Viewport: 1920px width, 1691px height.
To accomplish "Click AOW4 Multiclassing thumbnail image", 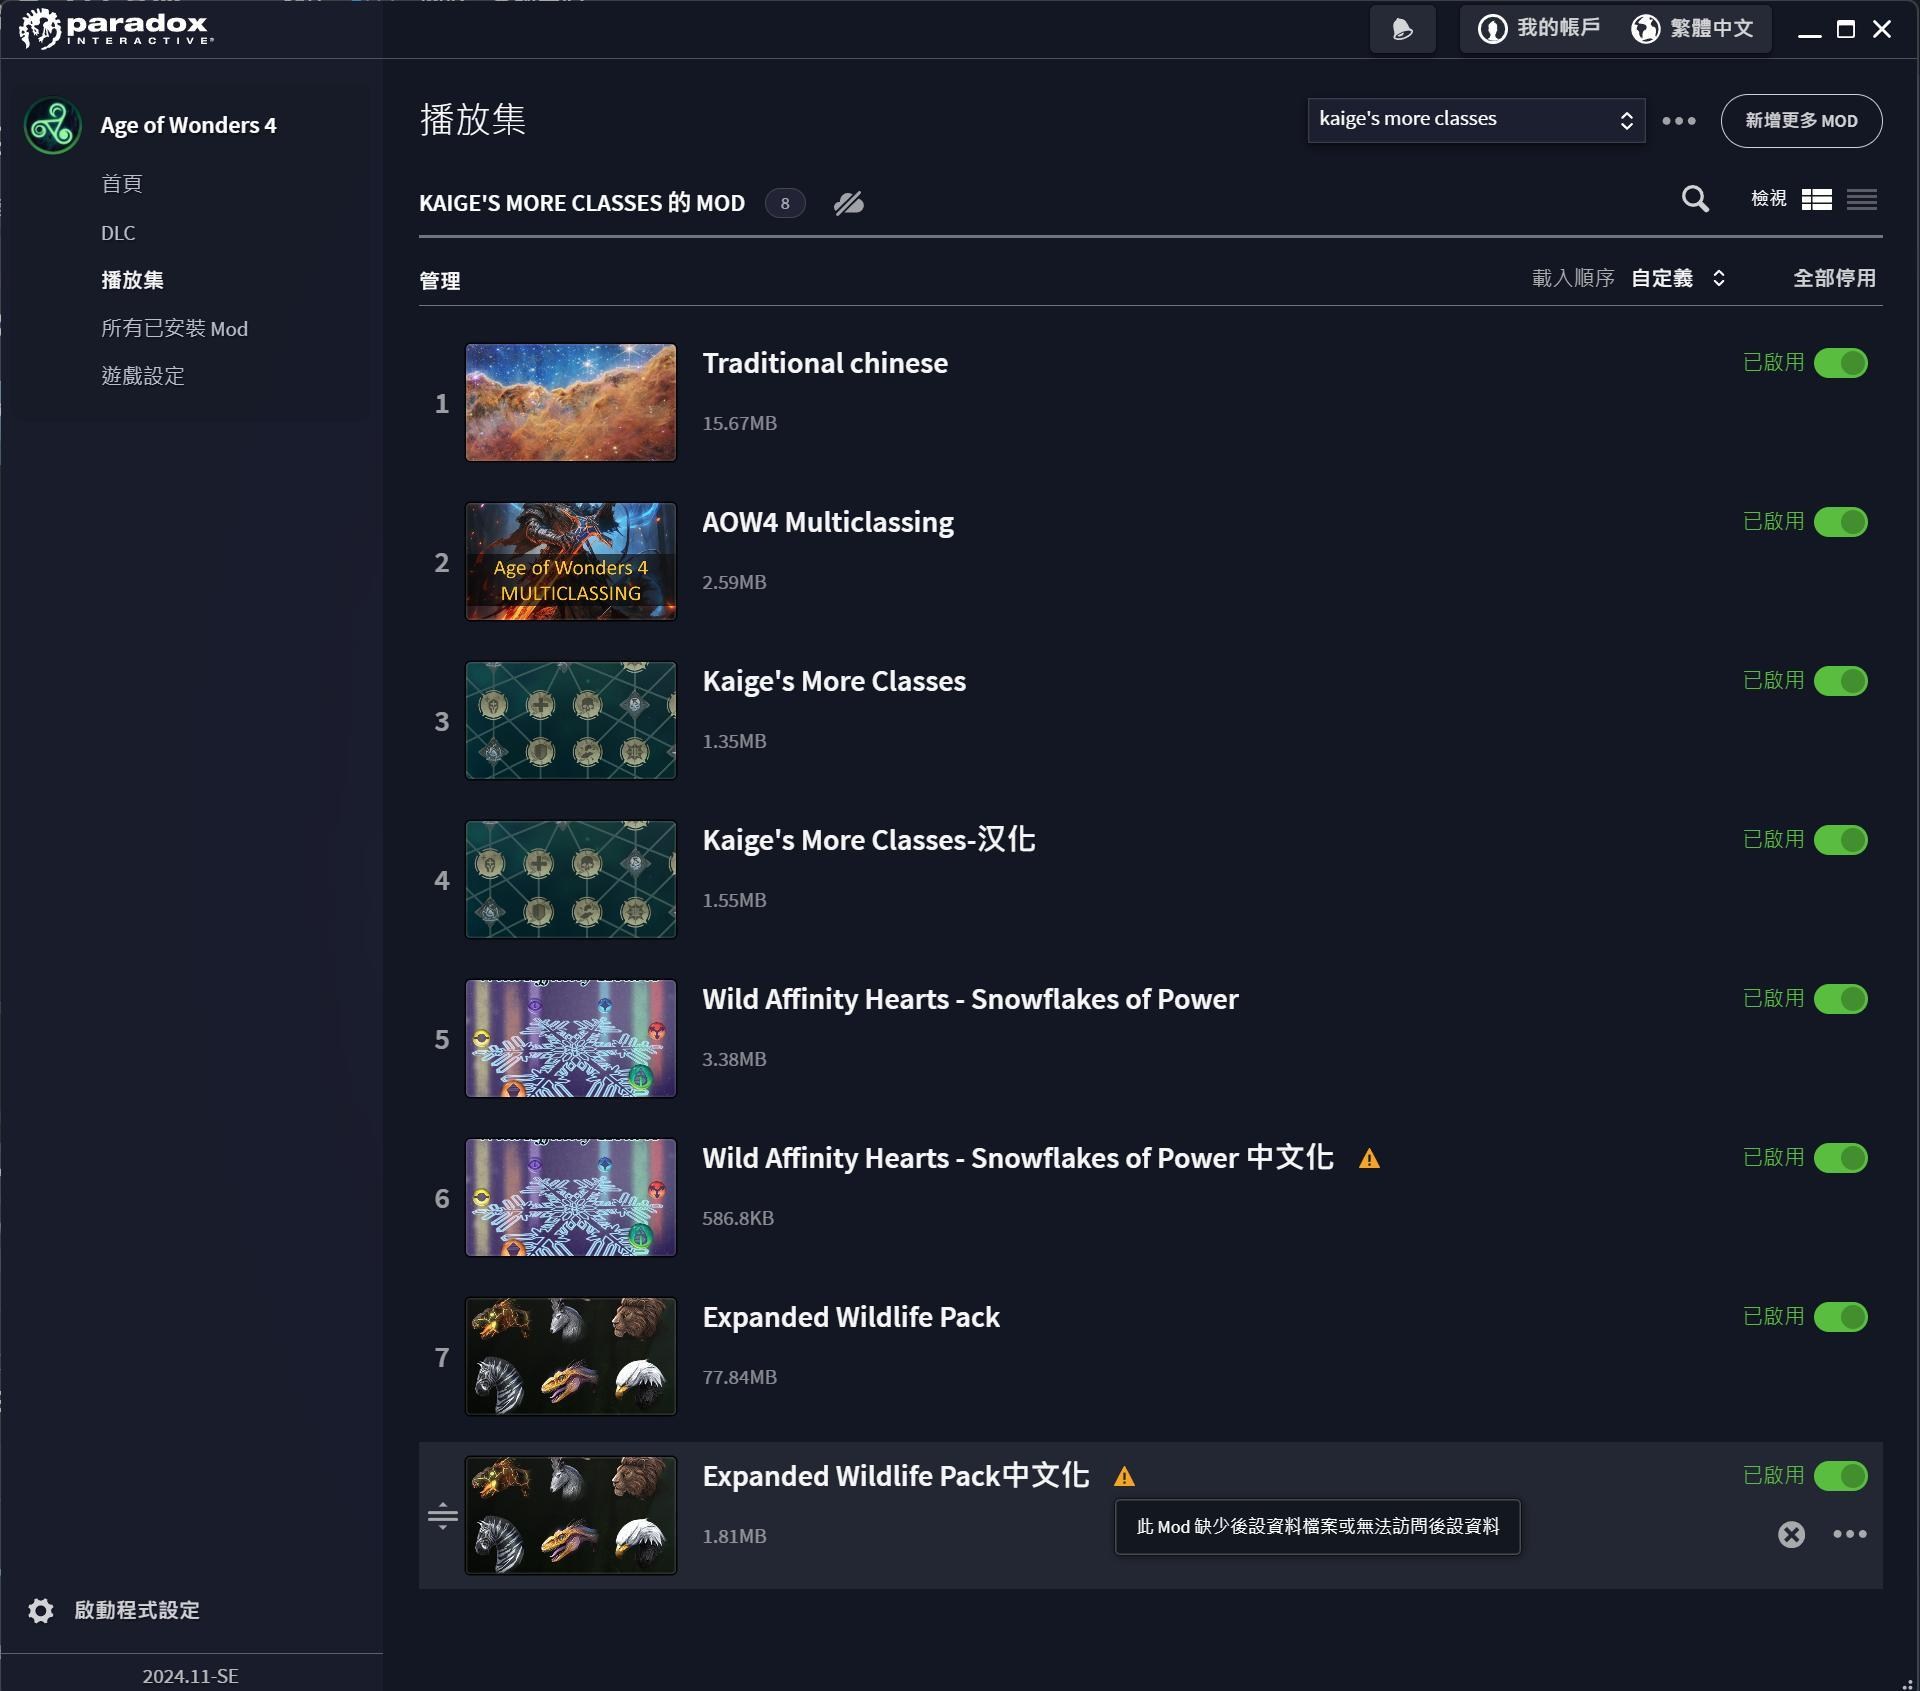I will coord(571,562).
